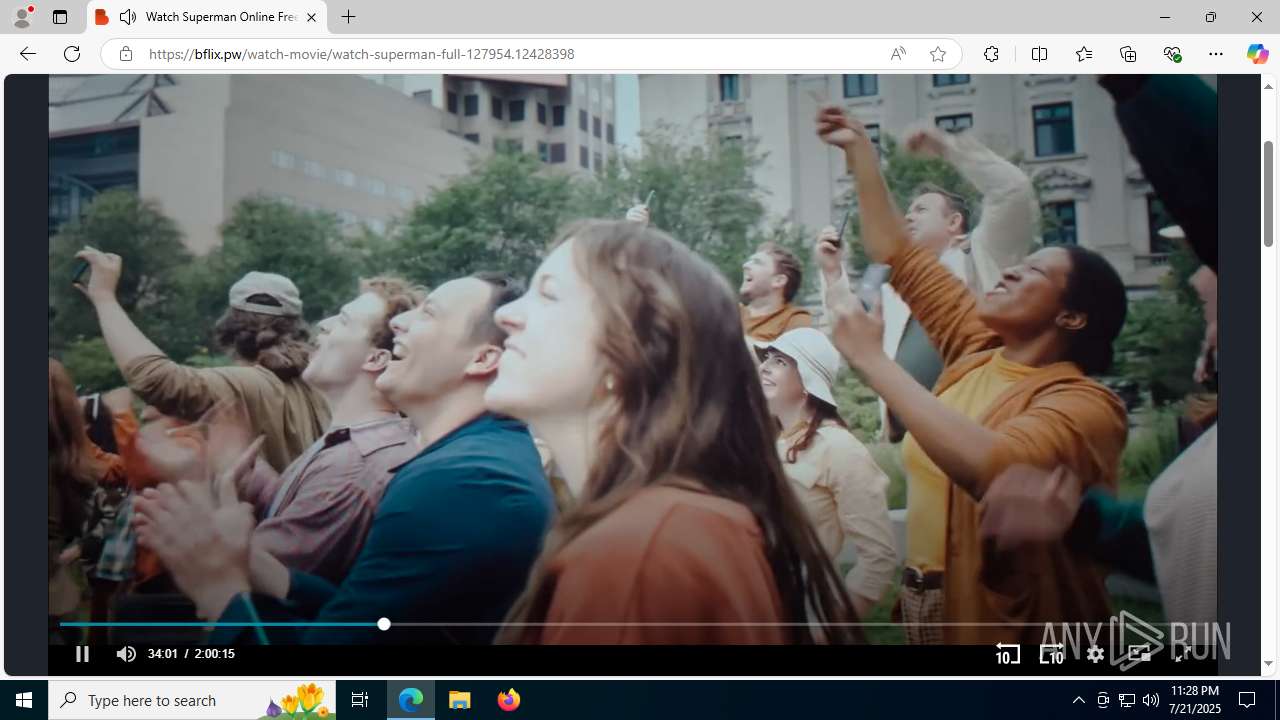Open the Windows Start menu
The height and width of the screenshot is (720, 1280).
24,700
